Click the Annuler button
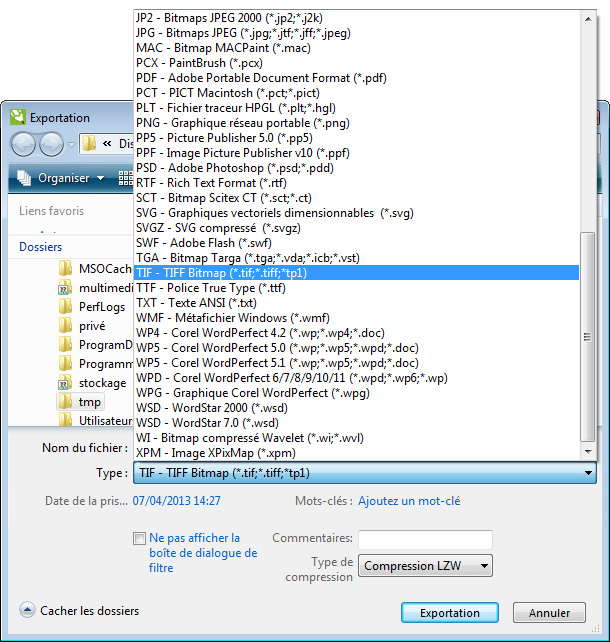Image resolution: width=610 pixels, height=642 pixels. pos(549,613)
